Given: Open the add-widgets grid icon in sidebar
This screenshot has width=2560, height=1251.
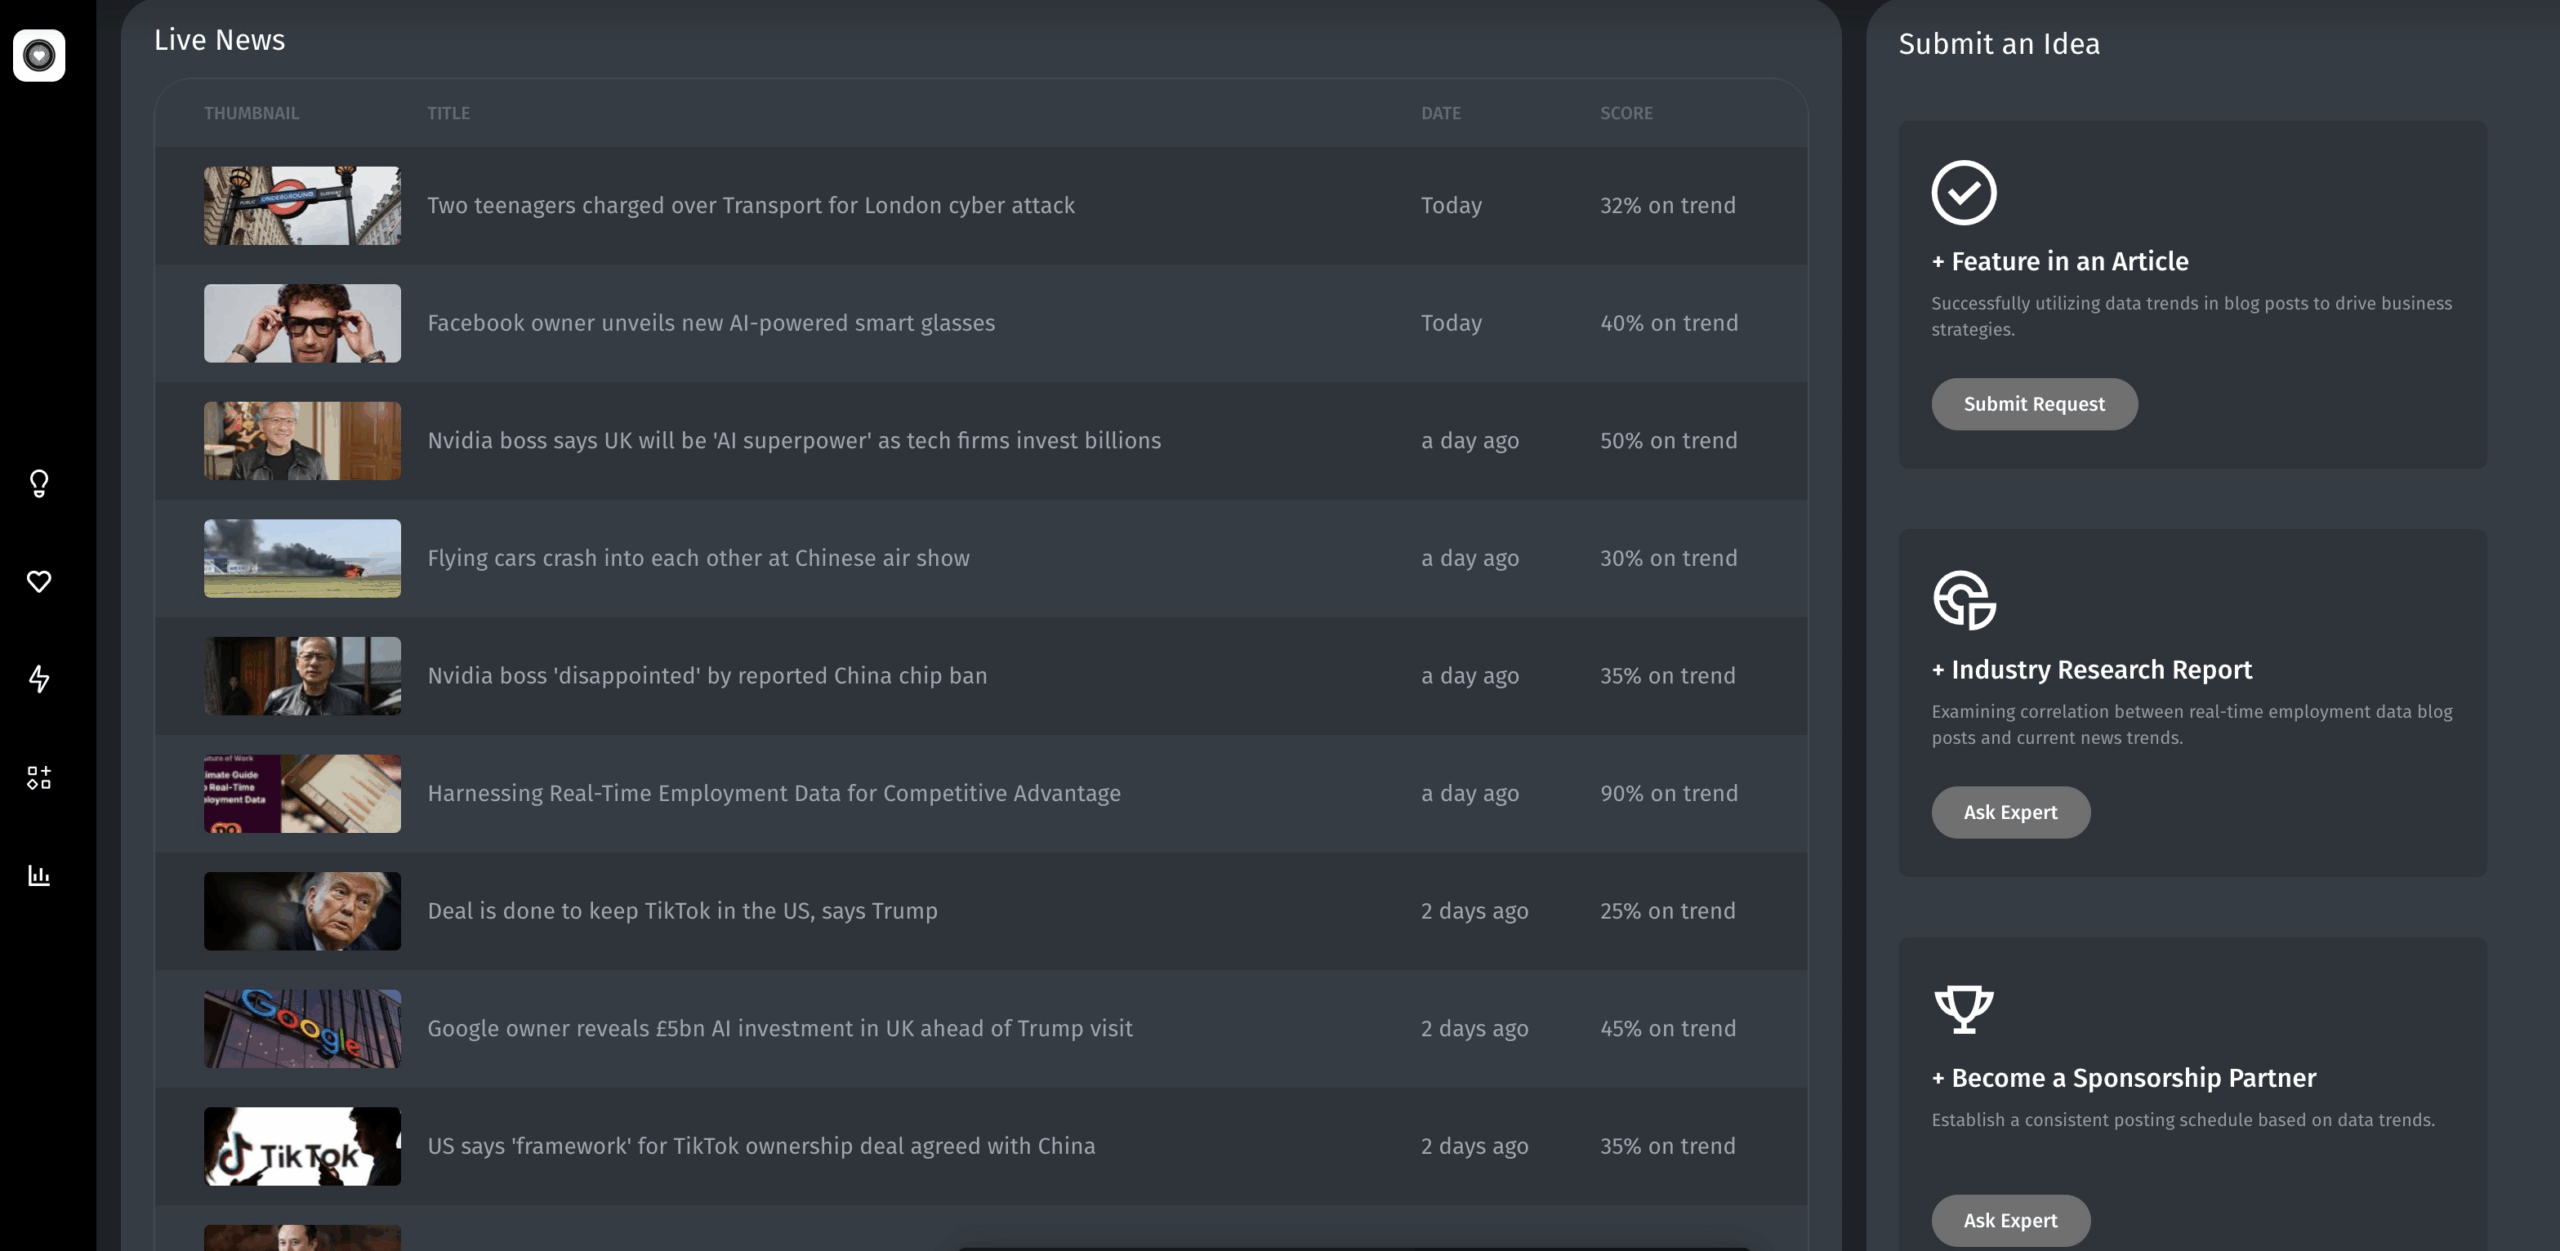Looking at the screenshot, I should click(39, 778).
